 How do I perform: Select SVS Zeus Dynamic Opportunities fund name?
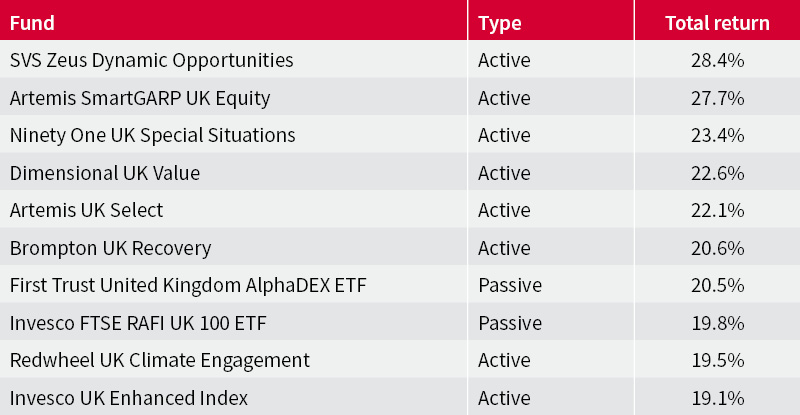[151, 60]
